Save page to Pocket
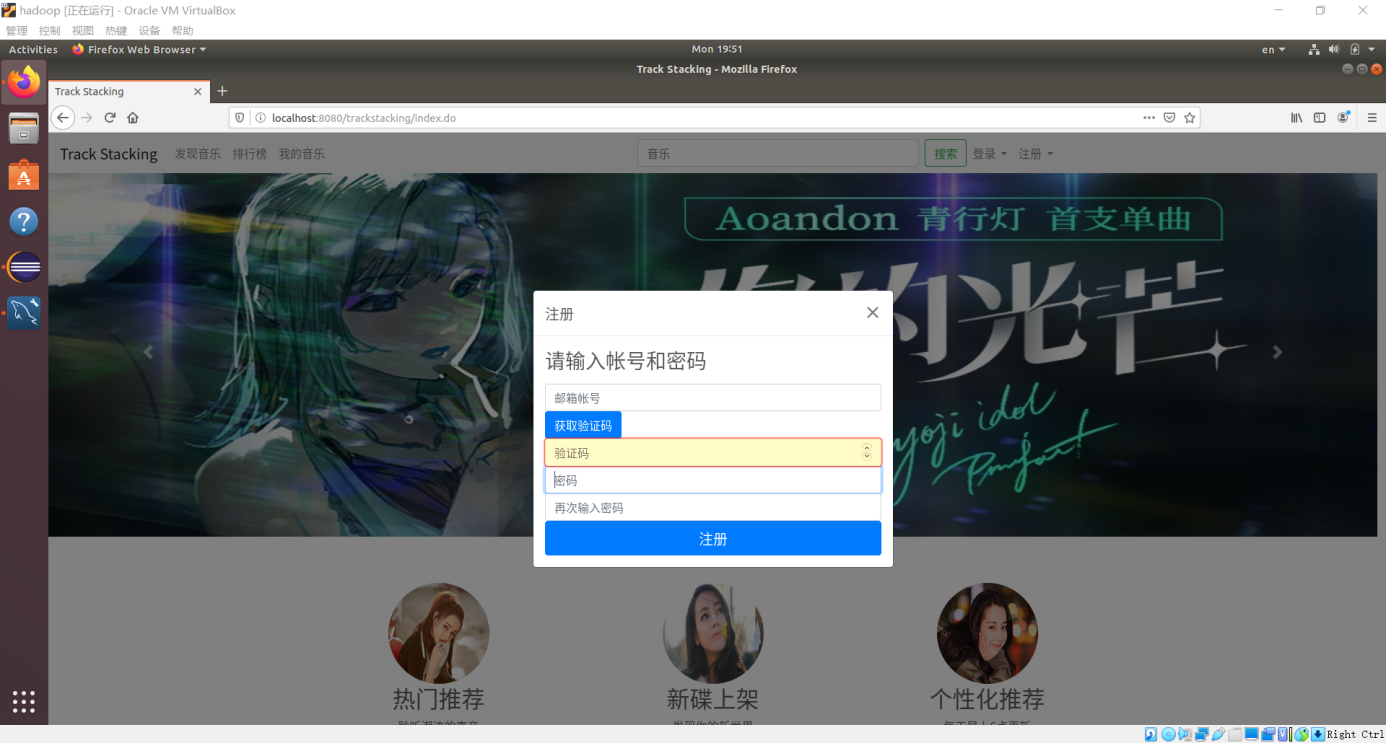This screenshot has height=743, width=1386. tap(1170, 118)
